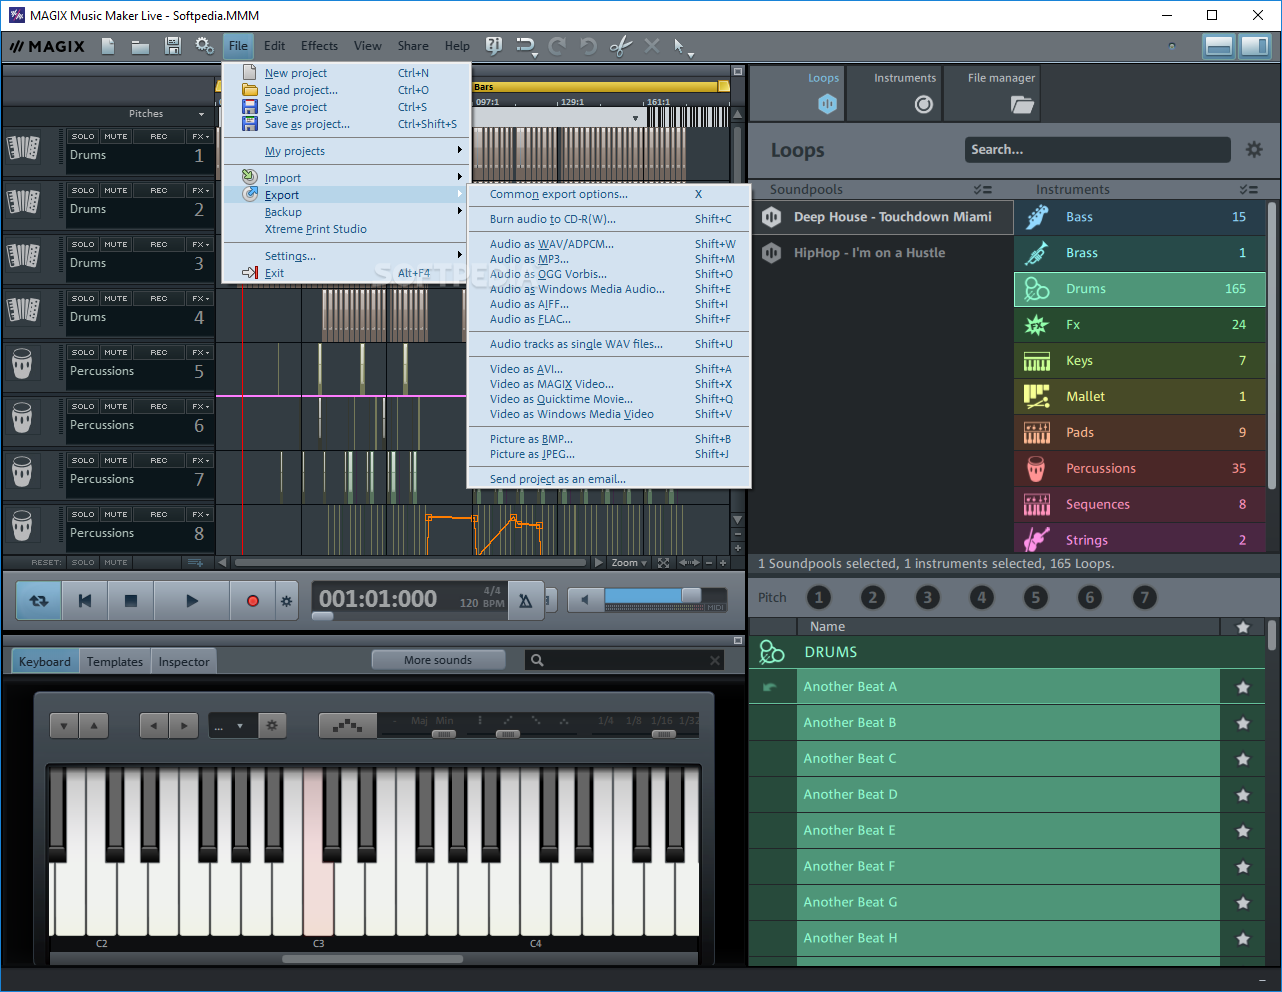The image size is (1282, 992).
Task: Select pitch button 3
Action: click(x=927, y=598)
